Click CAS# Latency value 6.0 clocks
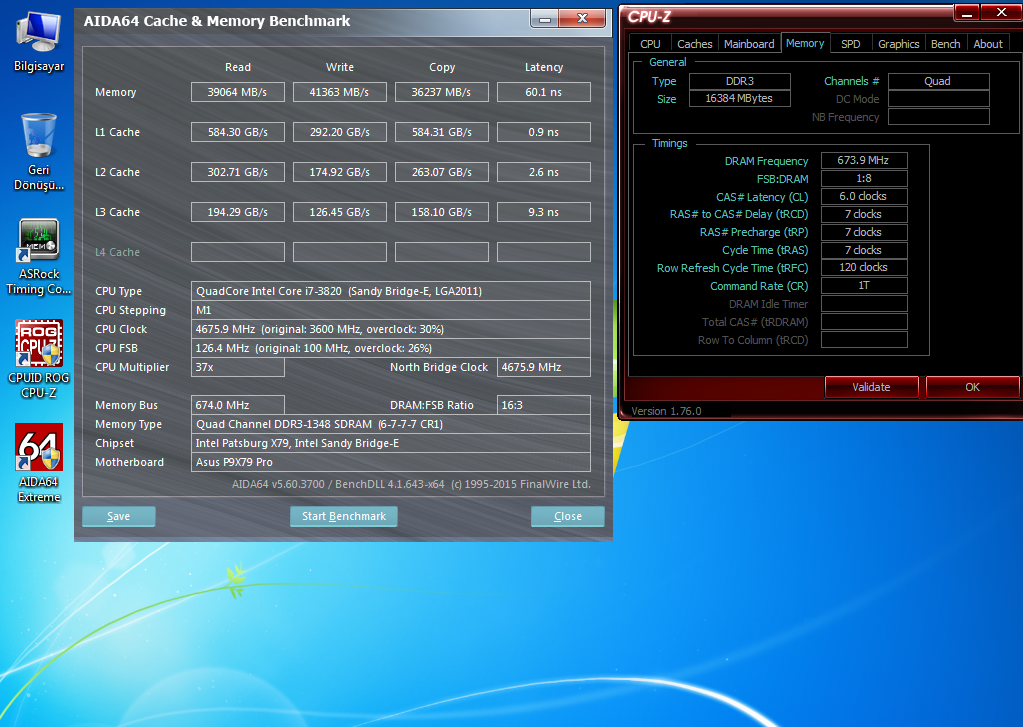The width and height of the screenshot is (1023, 727). point(864,196)
